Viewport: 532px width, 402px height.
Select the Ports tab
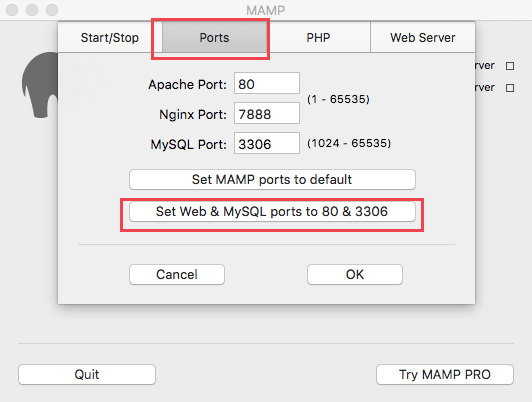214,37
